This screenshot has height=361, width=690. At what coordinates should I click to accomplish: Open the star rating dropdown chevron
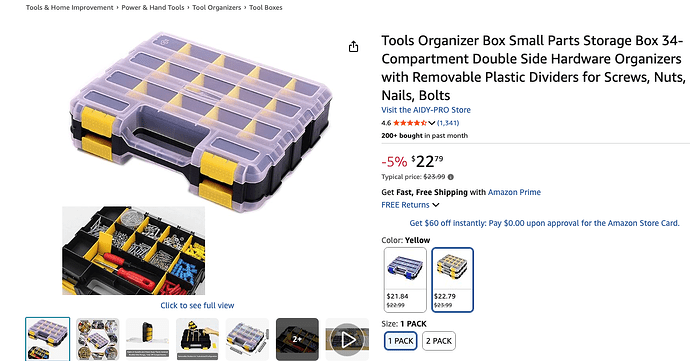[x=432, y=123]
